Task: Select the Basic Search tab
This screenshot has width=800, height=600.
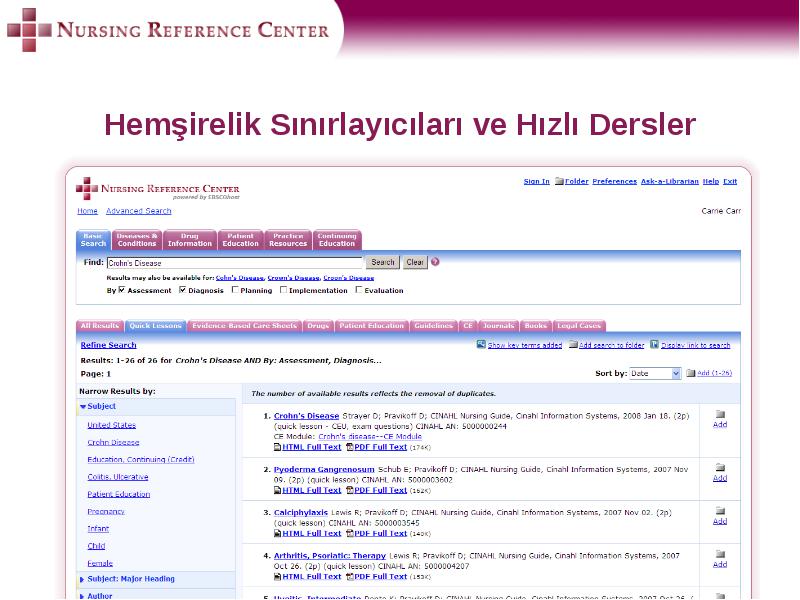Action: (x=93, y=240)
